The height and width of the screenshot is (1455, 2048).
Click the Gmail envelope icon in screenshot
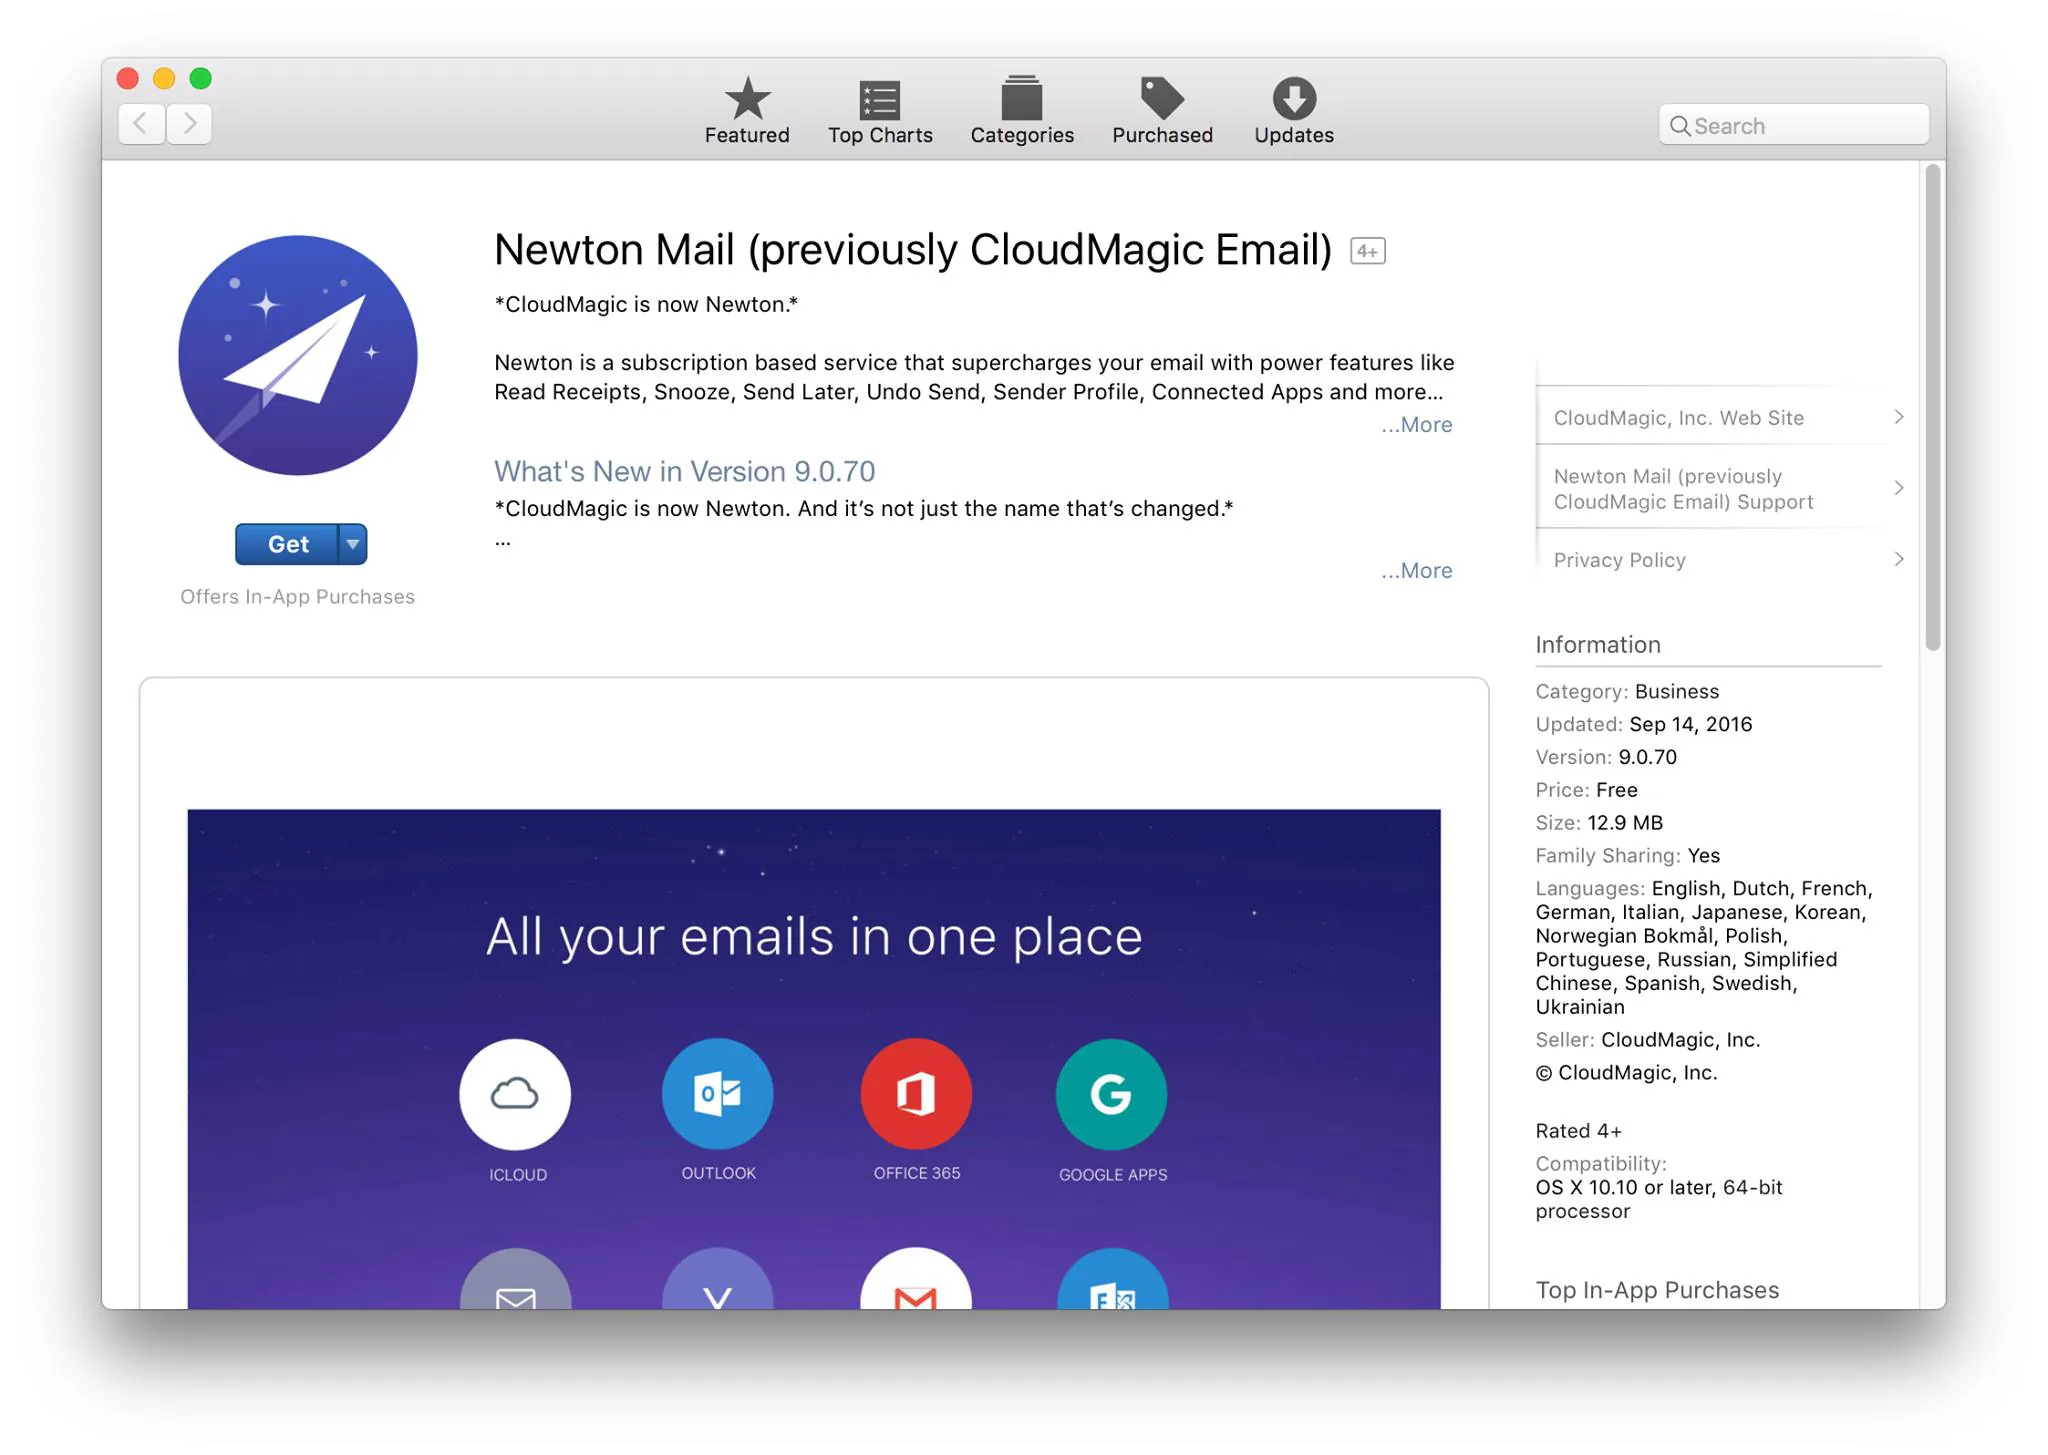click(x=916, y=1279)
